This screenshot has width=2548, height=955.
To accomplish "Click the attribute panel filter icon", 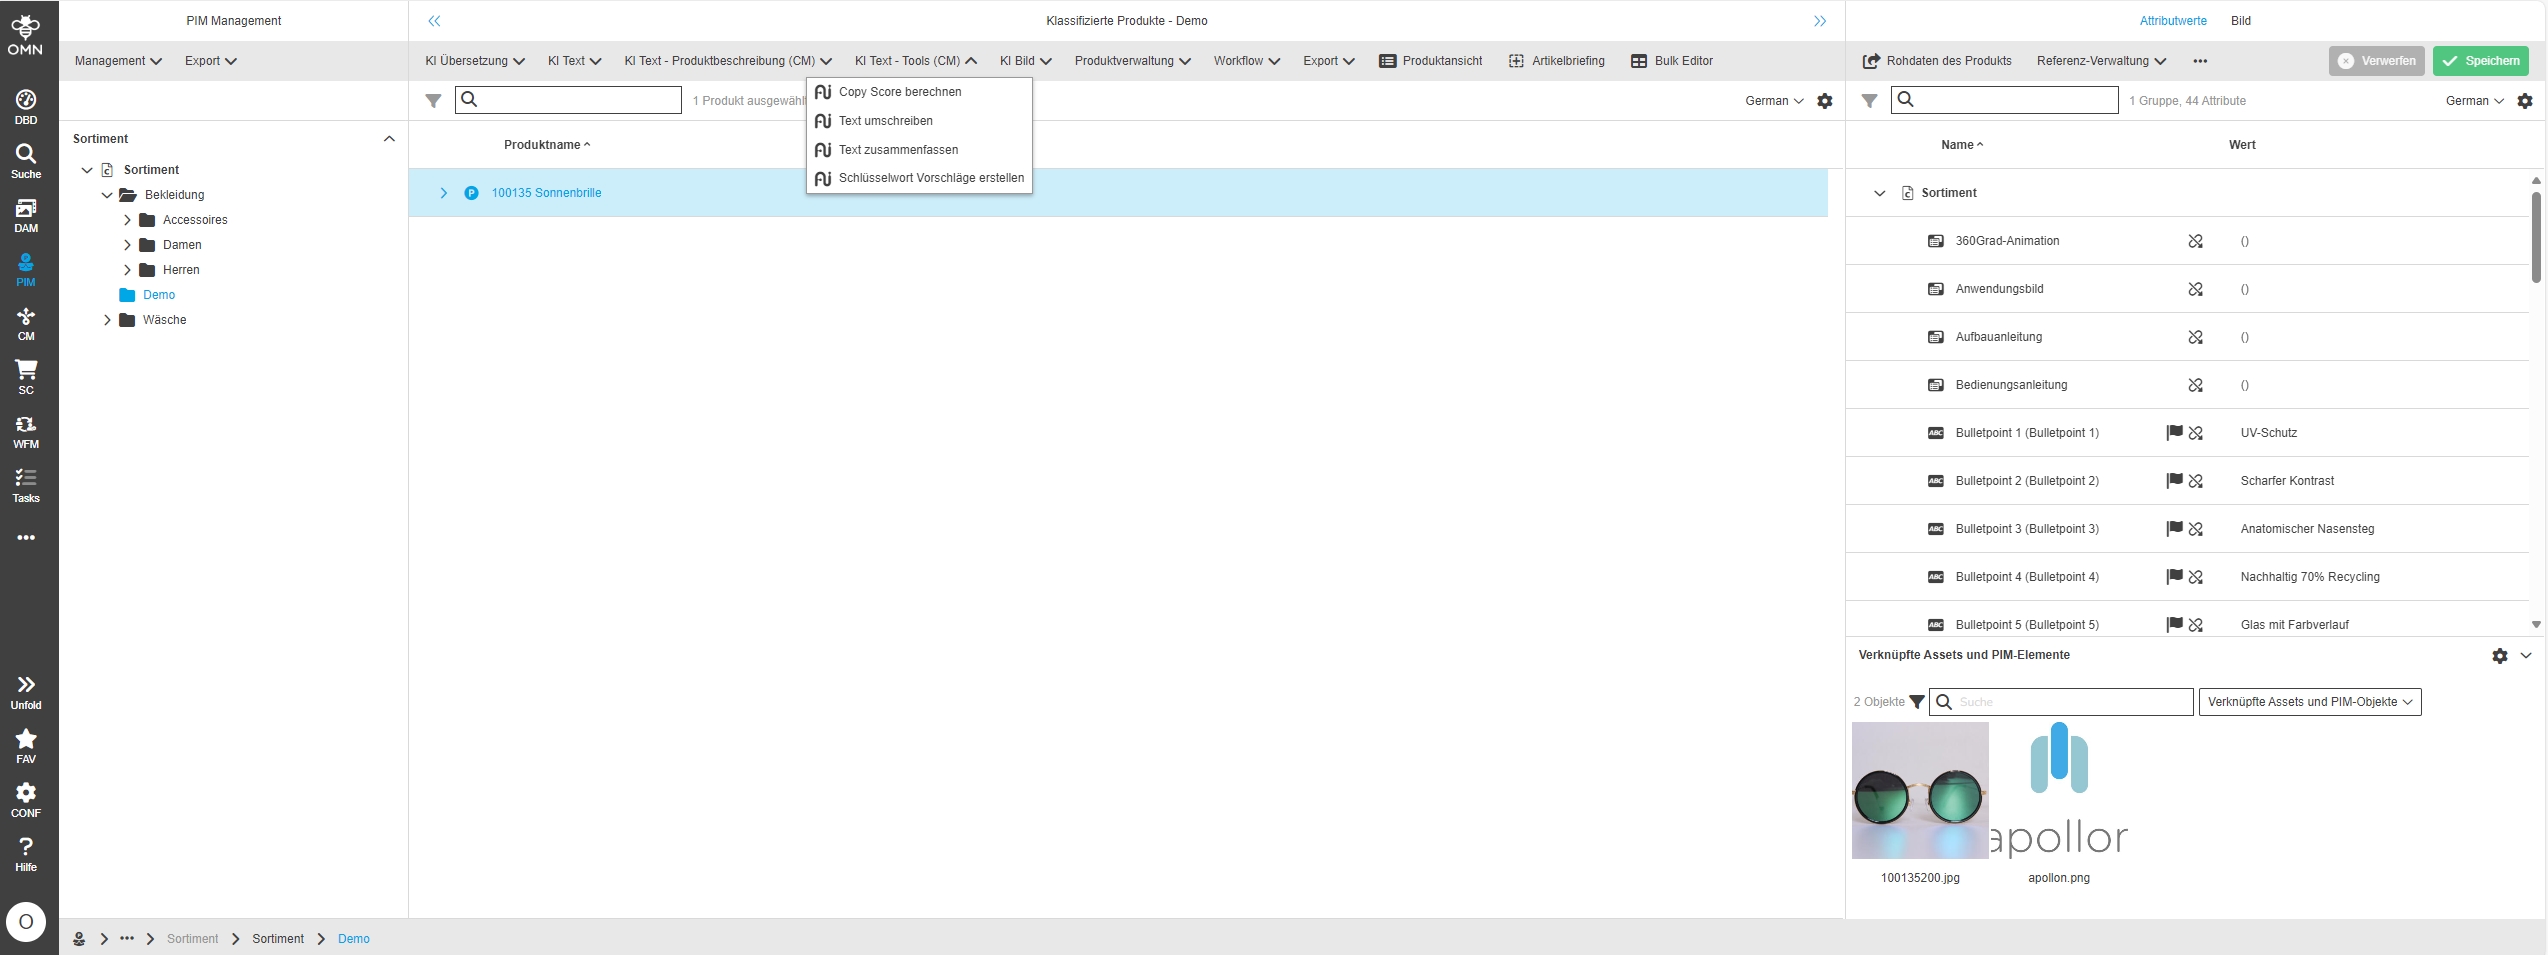I will [1869, 101].
